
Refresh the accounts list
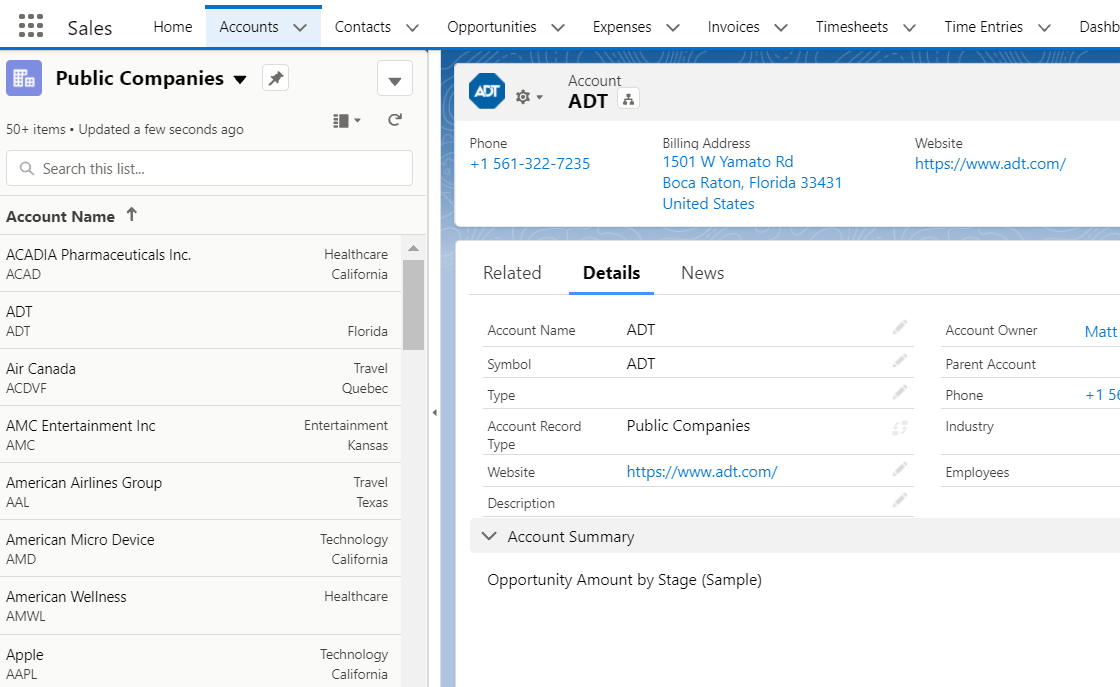(395, 120)
